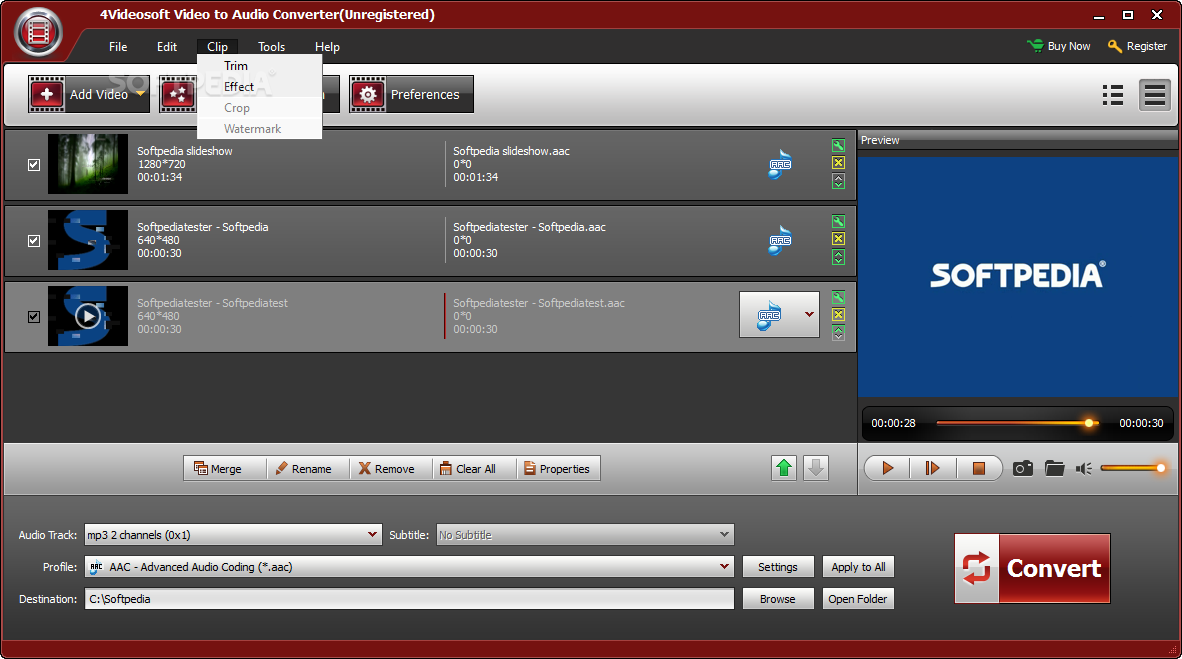Stop the preview playback
This screenshot has width=1182, height=659.
(978, 468)
